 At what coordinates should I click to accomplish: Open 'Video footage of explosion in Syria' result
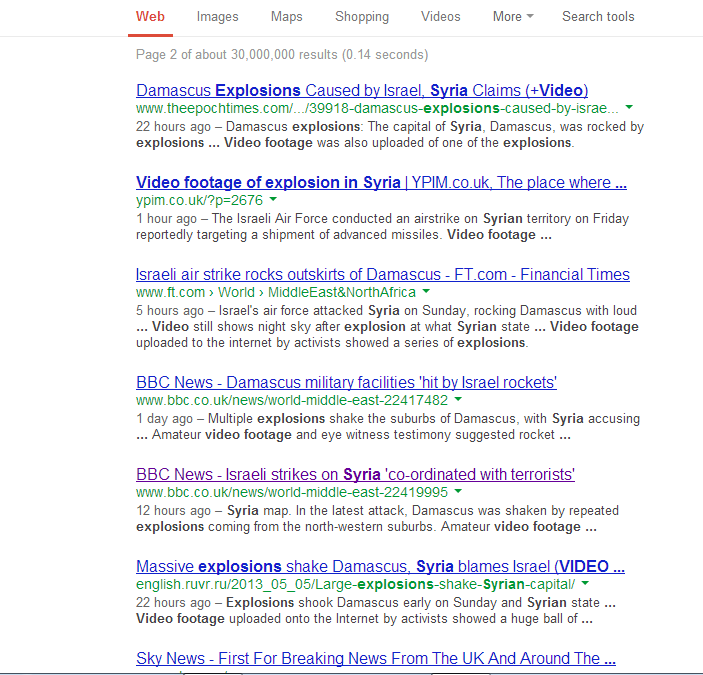pos(381,182)
